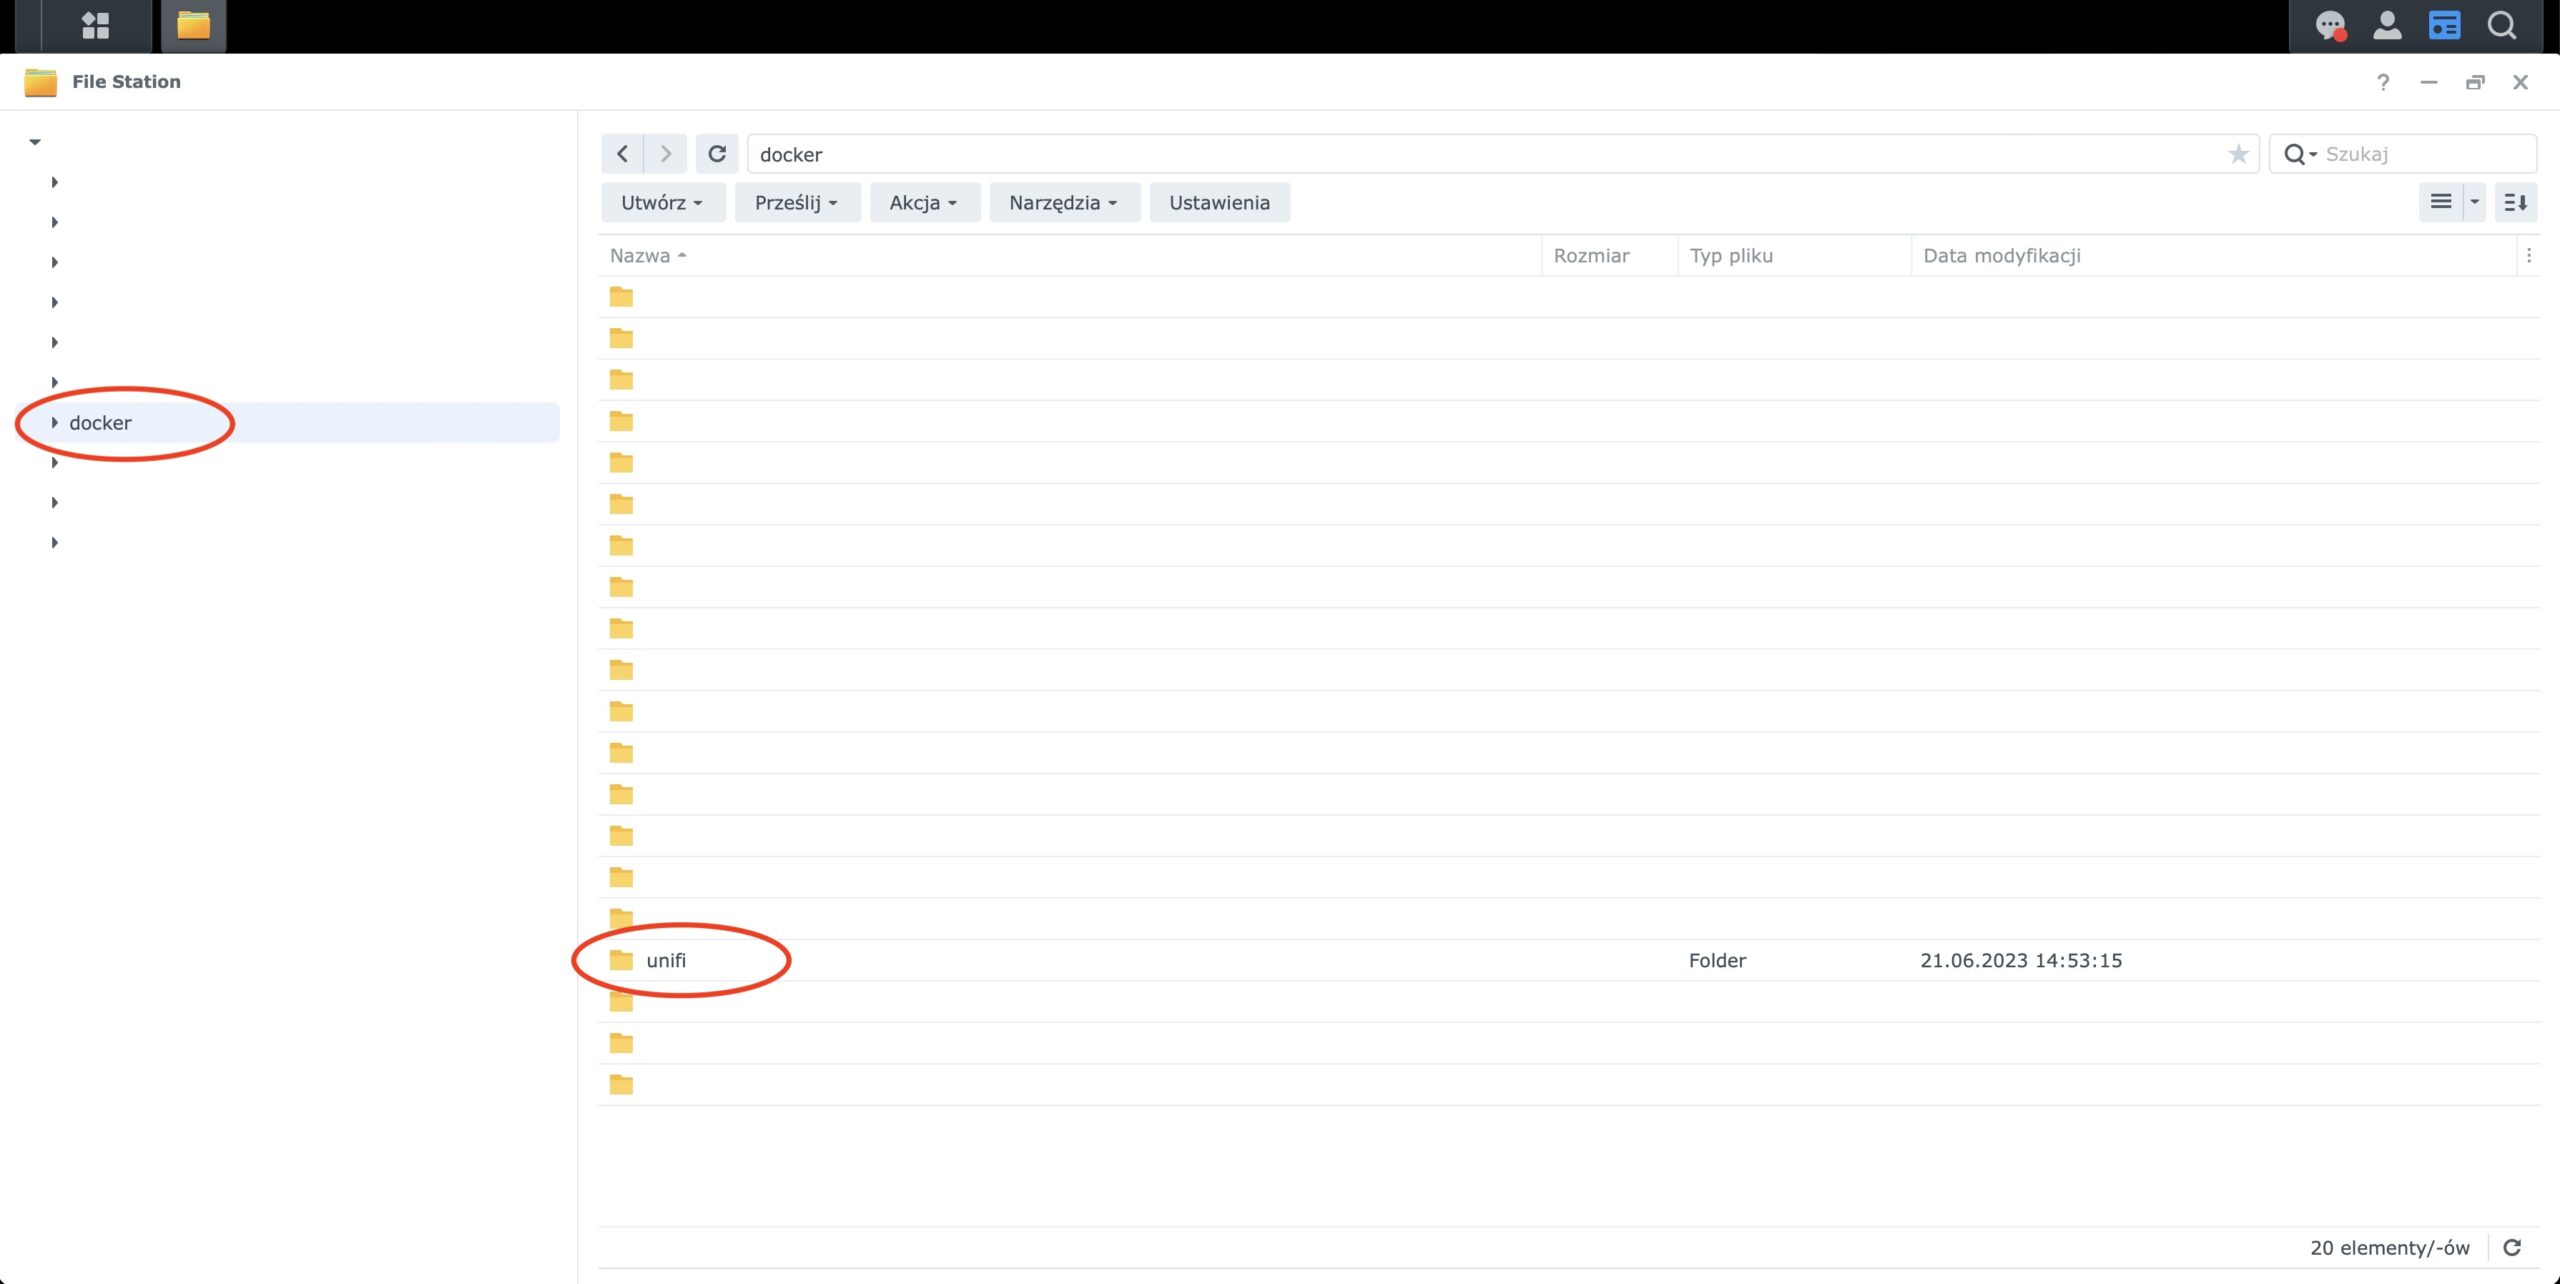Viewport: 2560px width, 1284px height.
Task: Select the unifi folder row
Action: pyautogui.click(x=1568, y=960)
